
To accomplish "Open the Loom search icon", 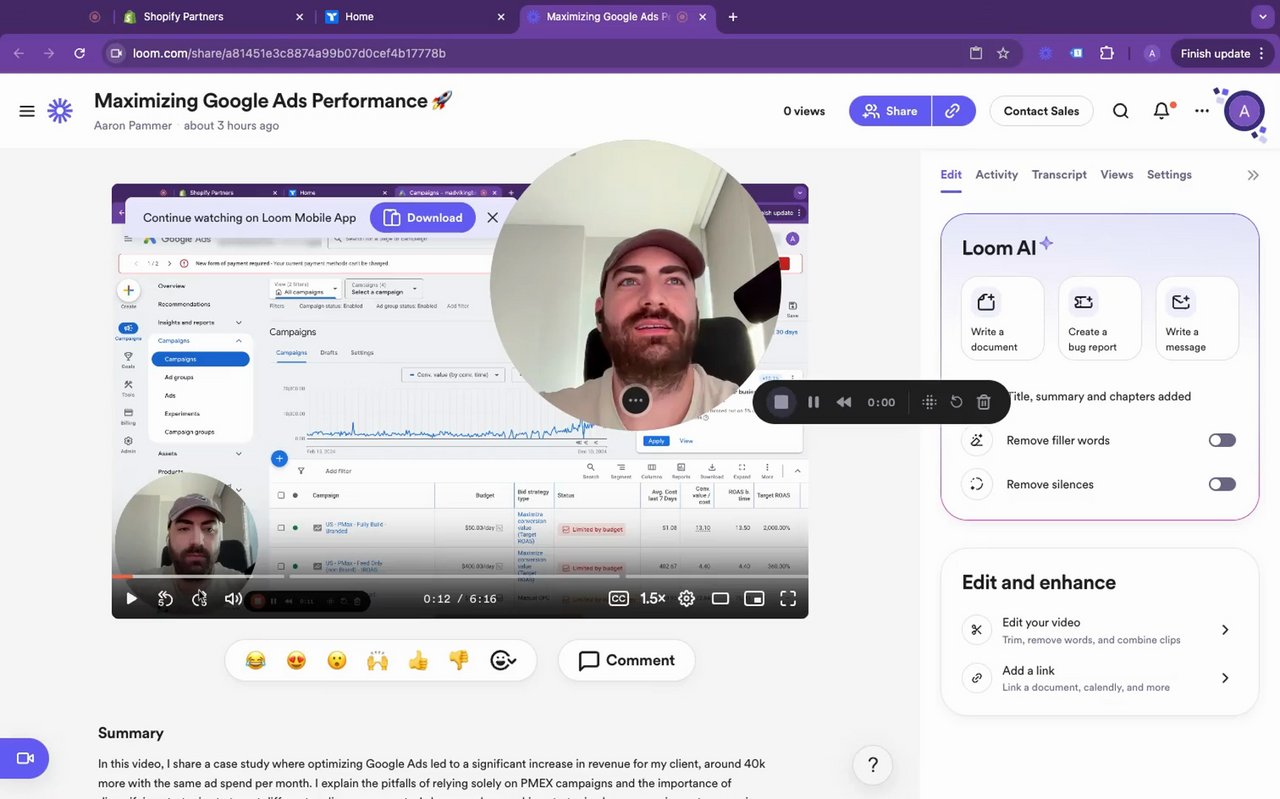I will pyautogui.click(x=1121, y=111).
